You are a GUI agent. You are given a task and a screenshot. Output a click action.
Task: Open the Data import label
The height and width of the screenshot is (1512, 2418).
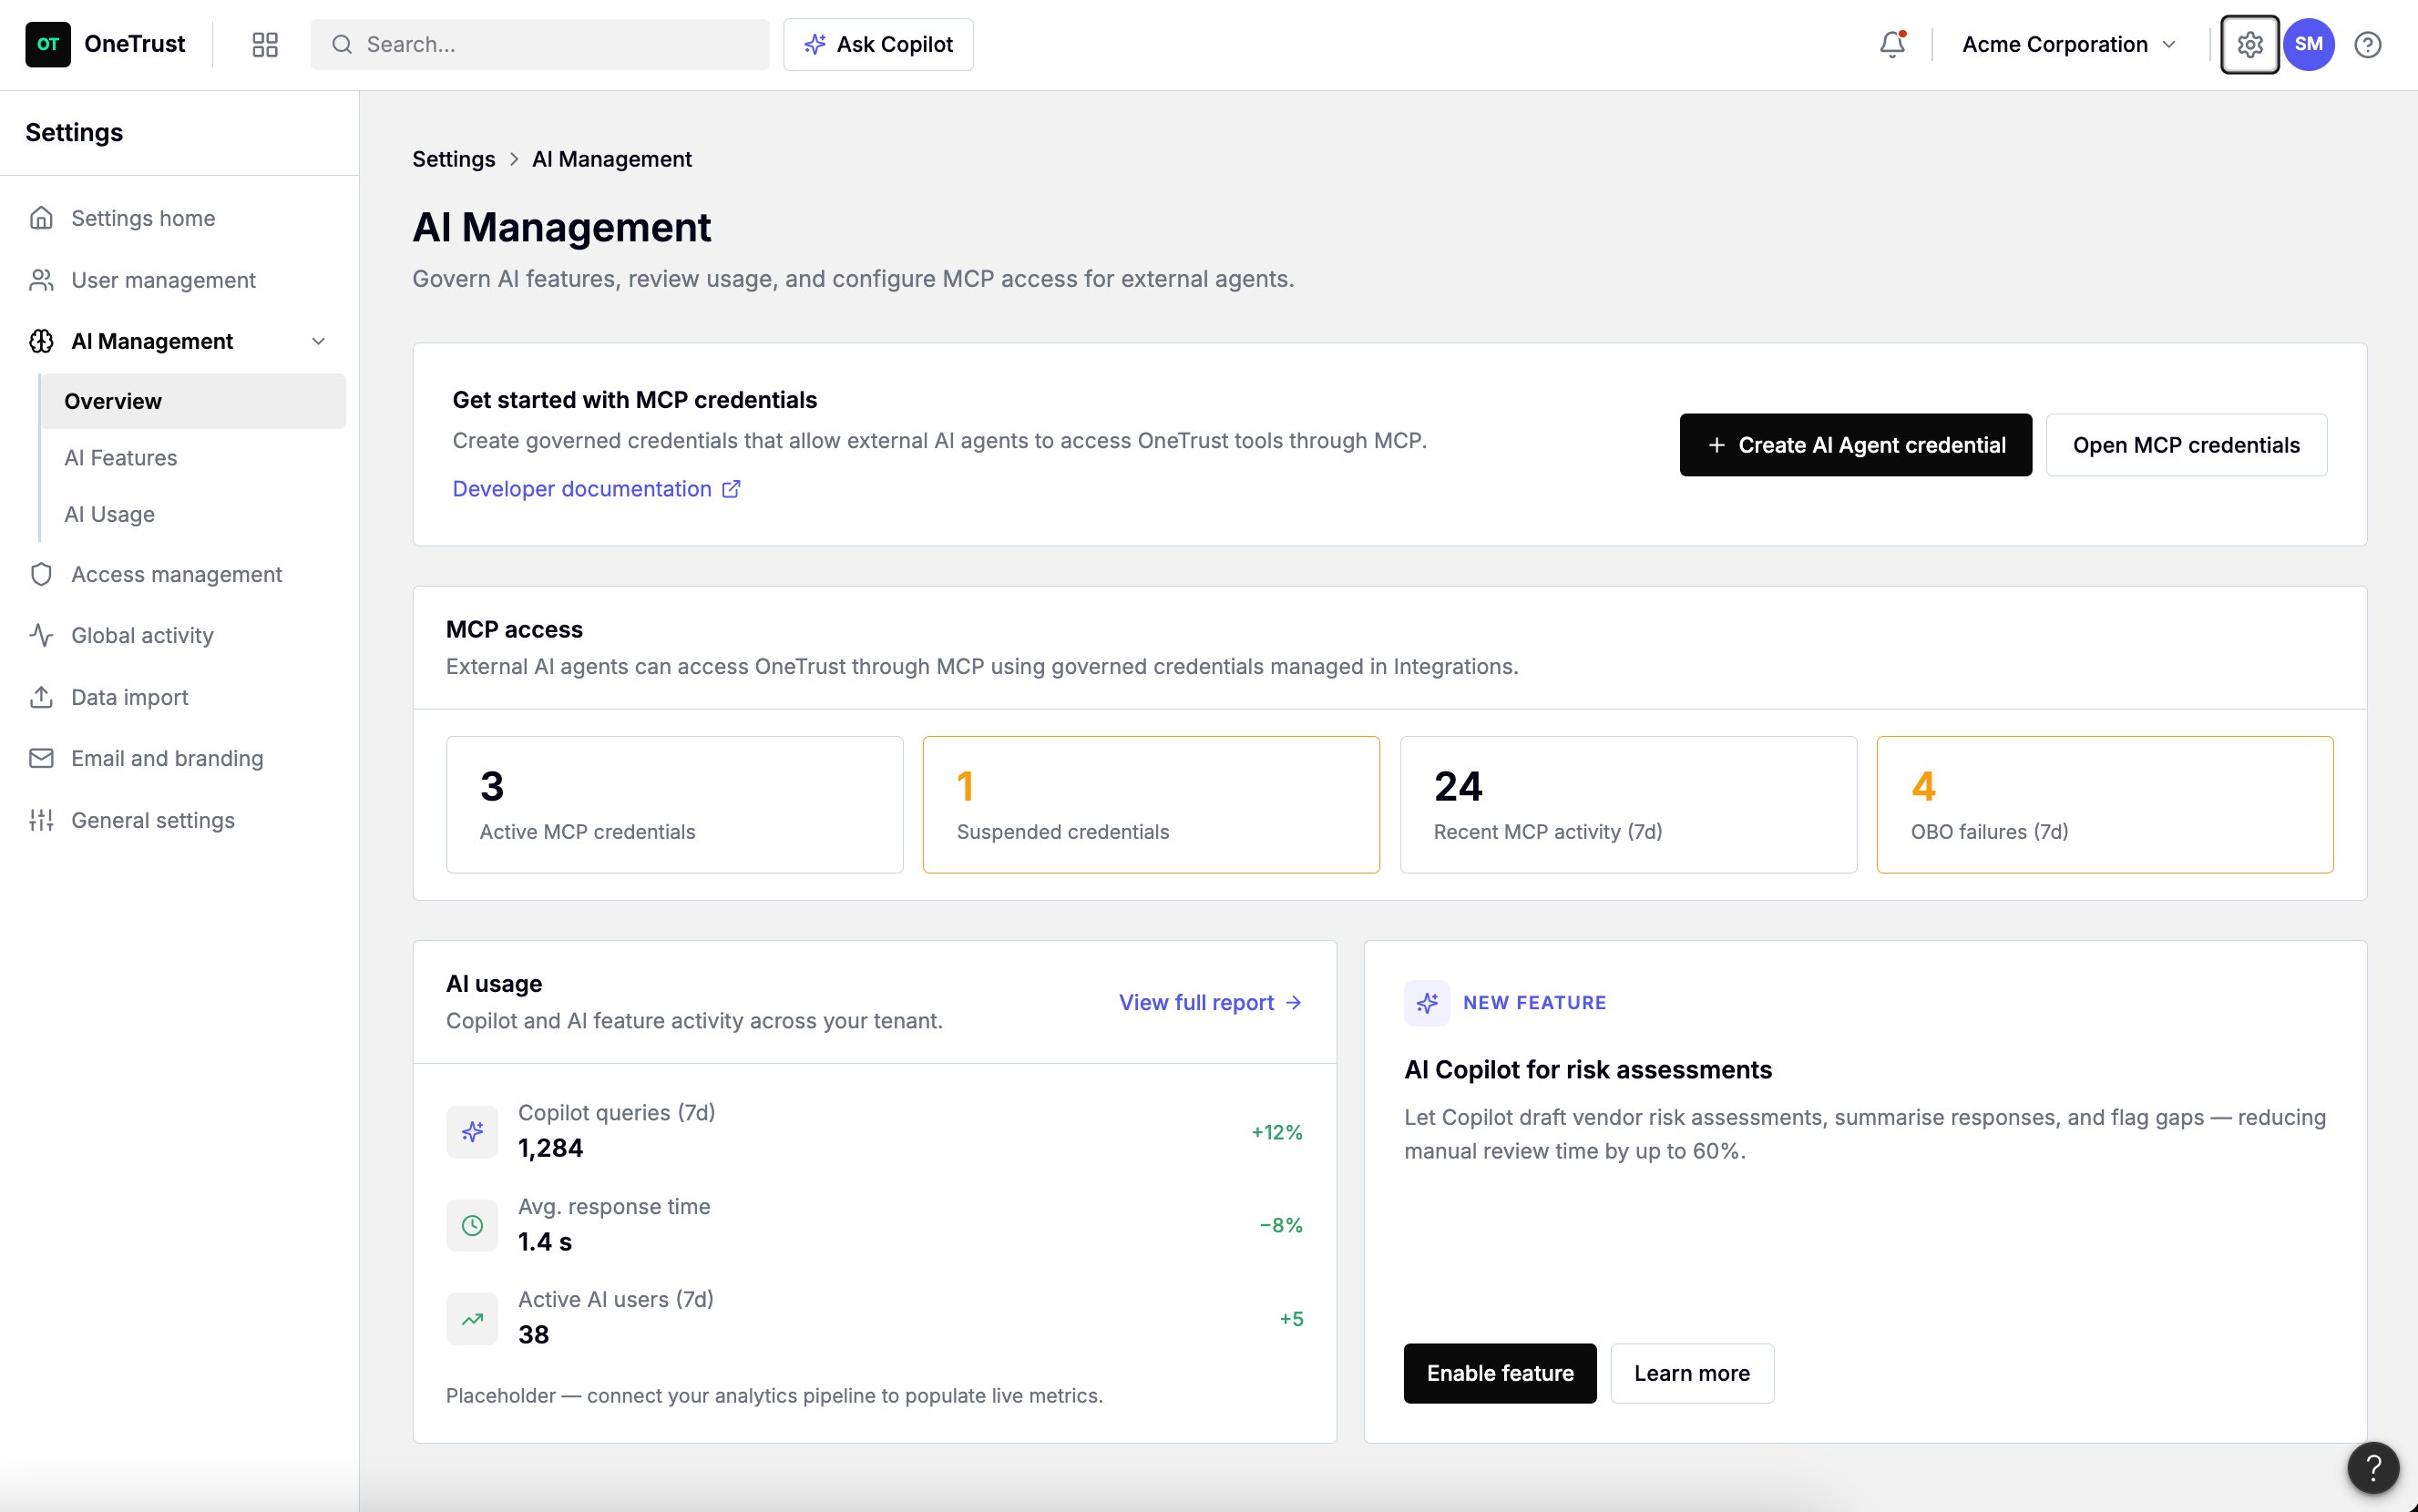(129, 697)
